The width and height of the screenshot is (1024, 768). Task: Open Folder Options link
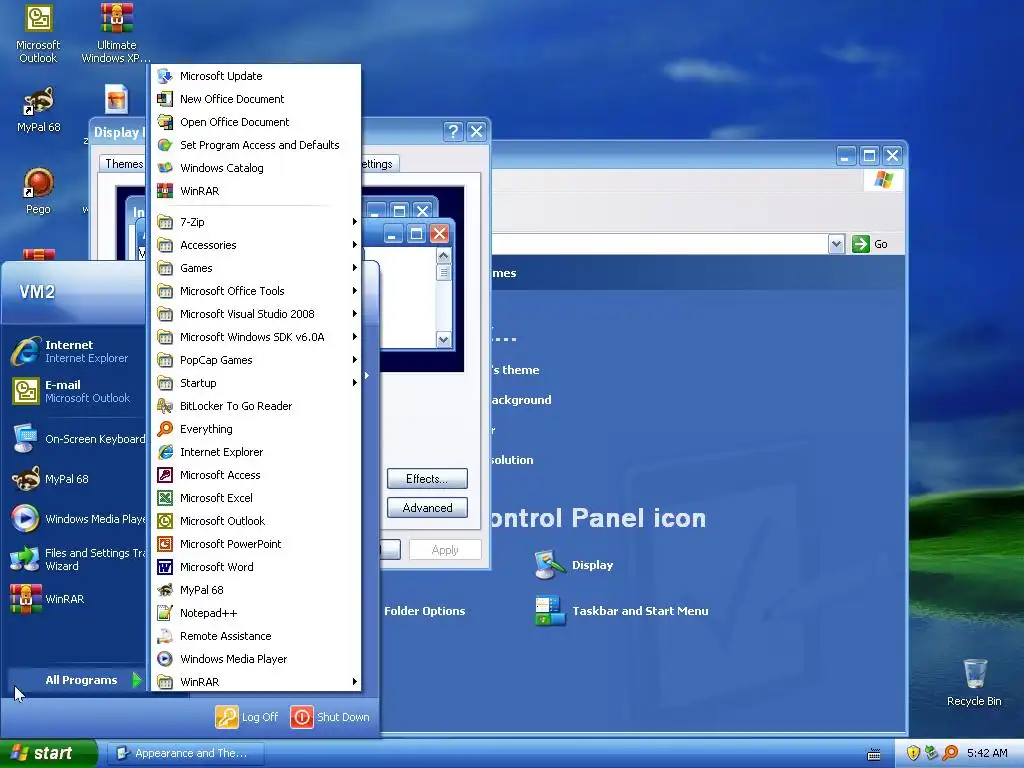click(424, 611)
